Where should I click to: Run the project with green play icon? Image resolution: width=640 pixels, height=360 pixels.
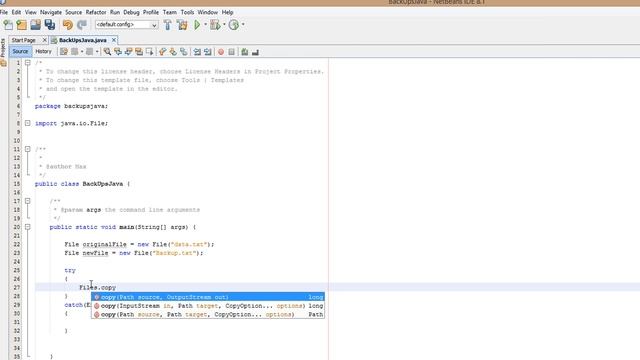[x=197, y=25]
